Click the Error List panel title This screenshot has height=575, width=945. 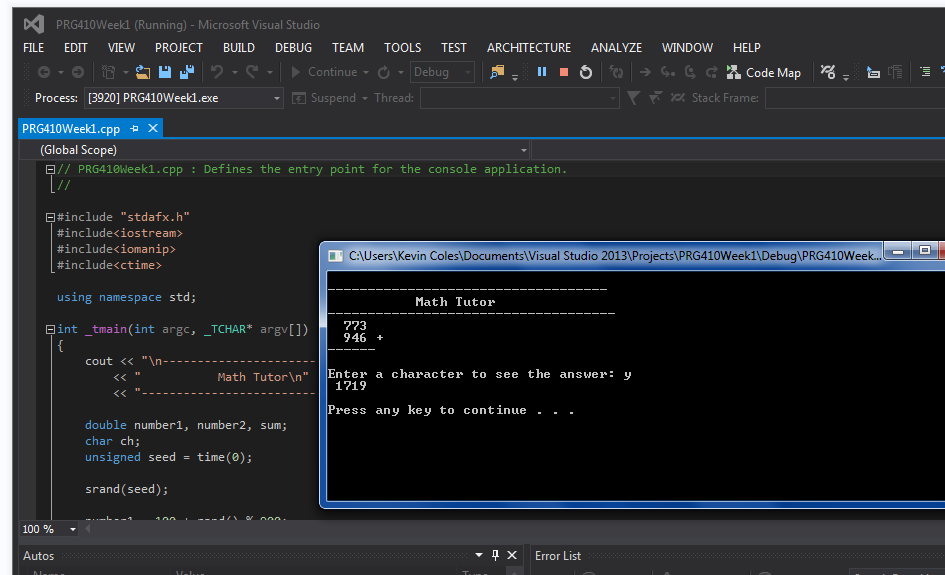point(557,556)
